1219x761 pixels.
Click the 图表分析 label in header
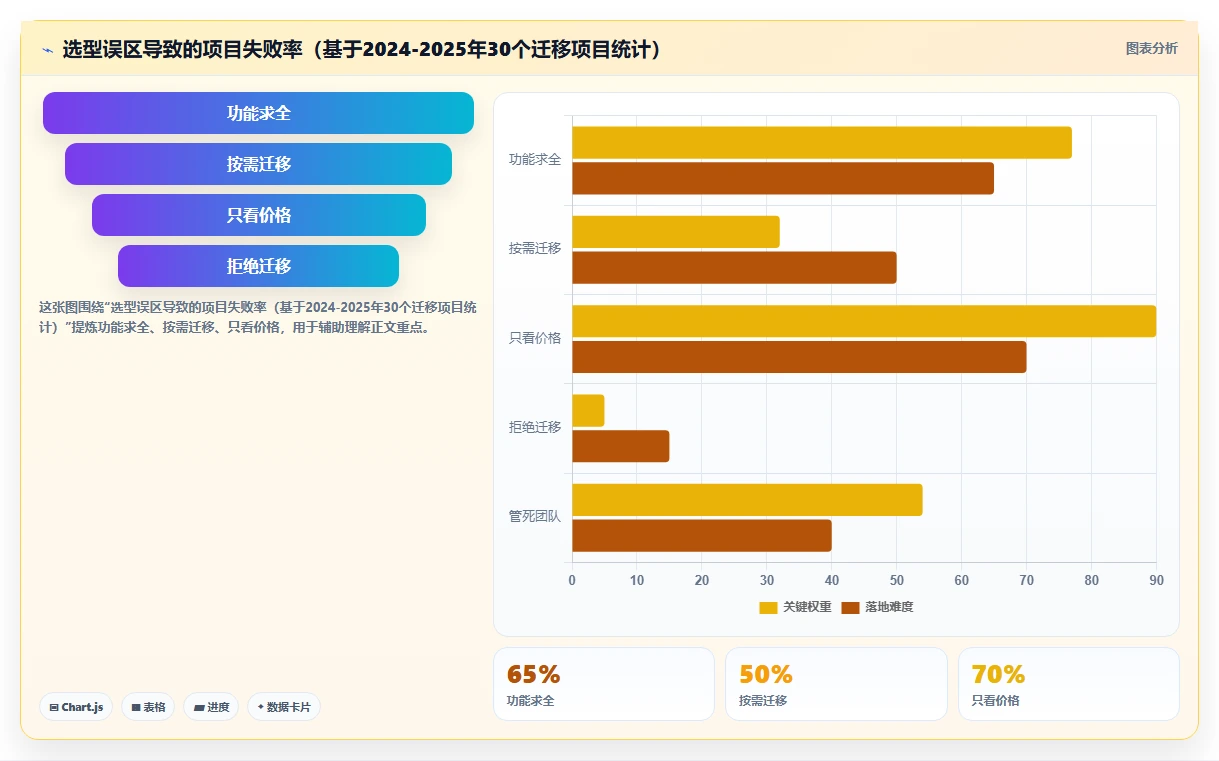[x=1151, y=48]
